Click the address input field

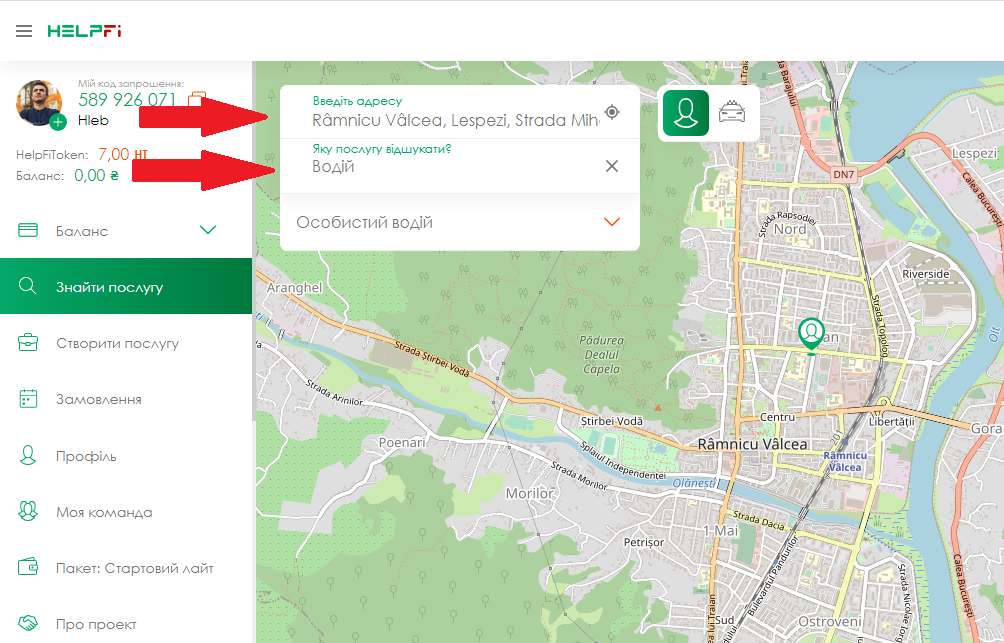coord(454,120)
